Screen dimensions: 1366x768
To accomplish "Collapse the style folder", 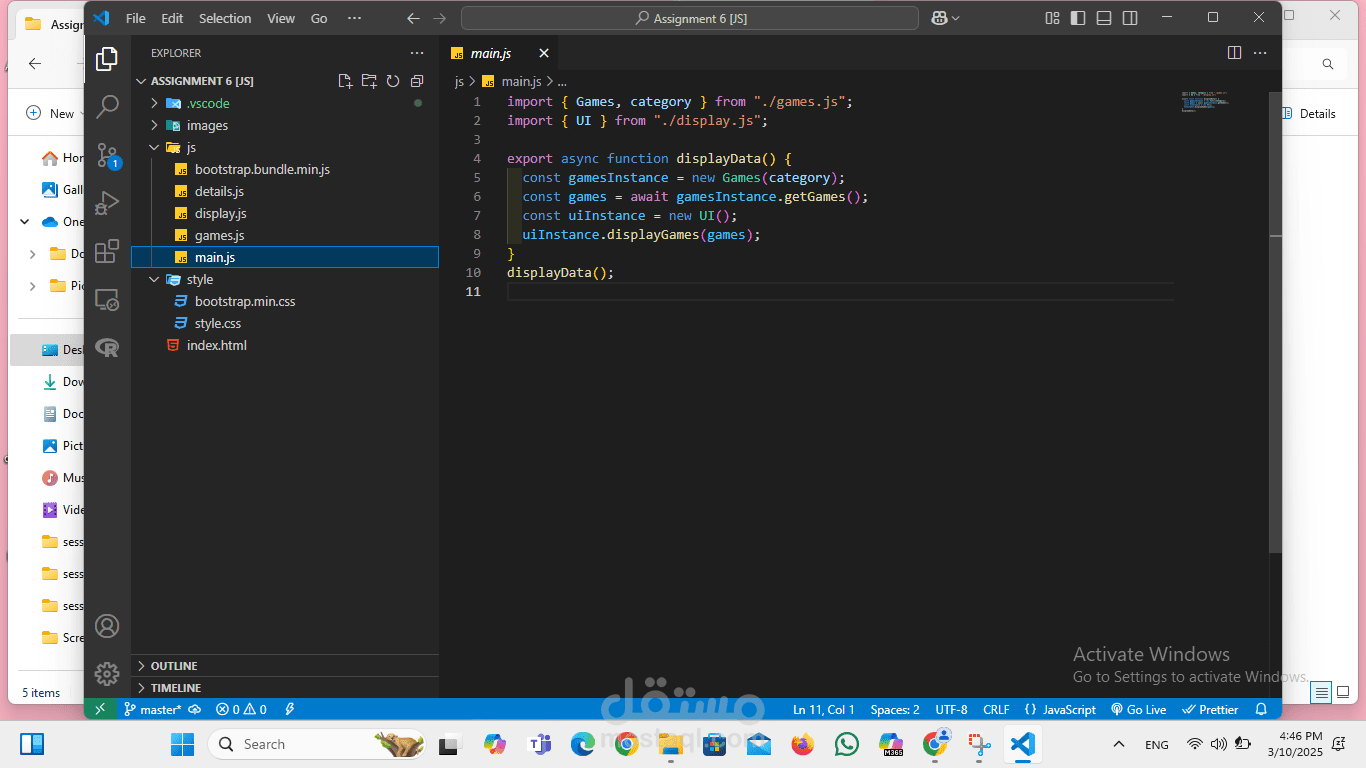I will [199, 279].
